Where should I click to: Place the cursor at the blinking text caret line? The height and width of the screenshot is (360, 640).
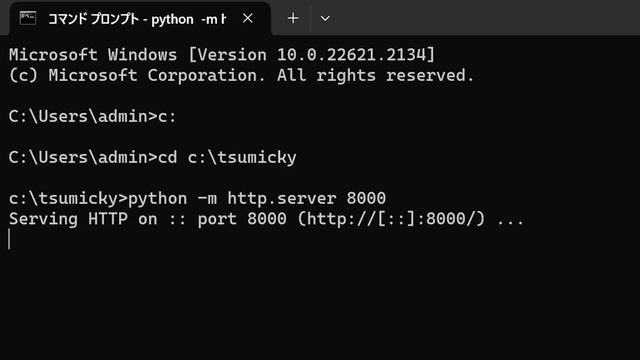coord(9,239)
